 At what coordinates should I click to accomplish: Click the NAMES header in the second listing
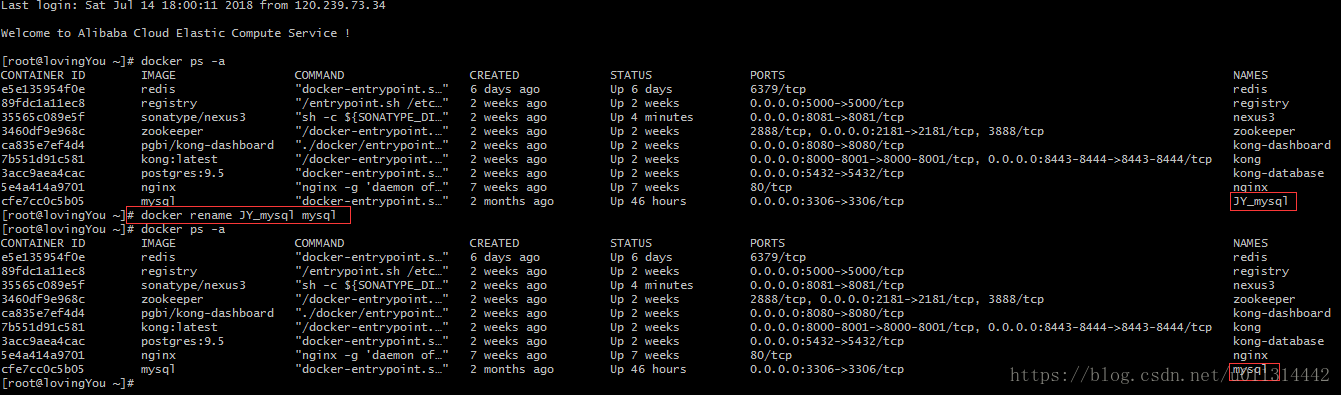[x=1250, y=244]
